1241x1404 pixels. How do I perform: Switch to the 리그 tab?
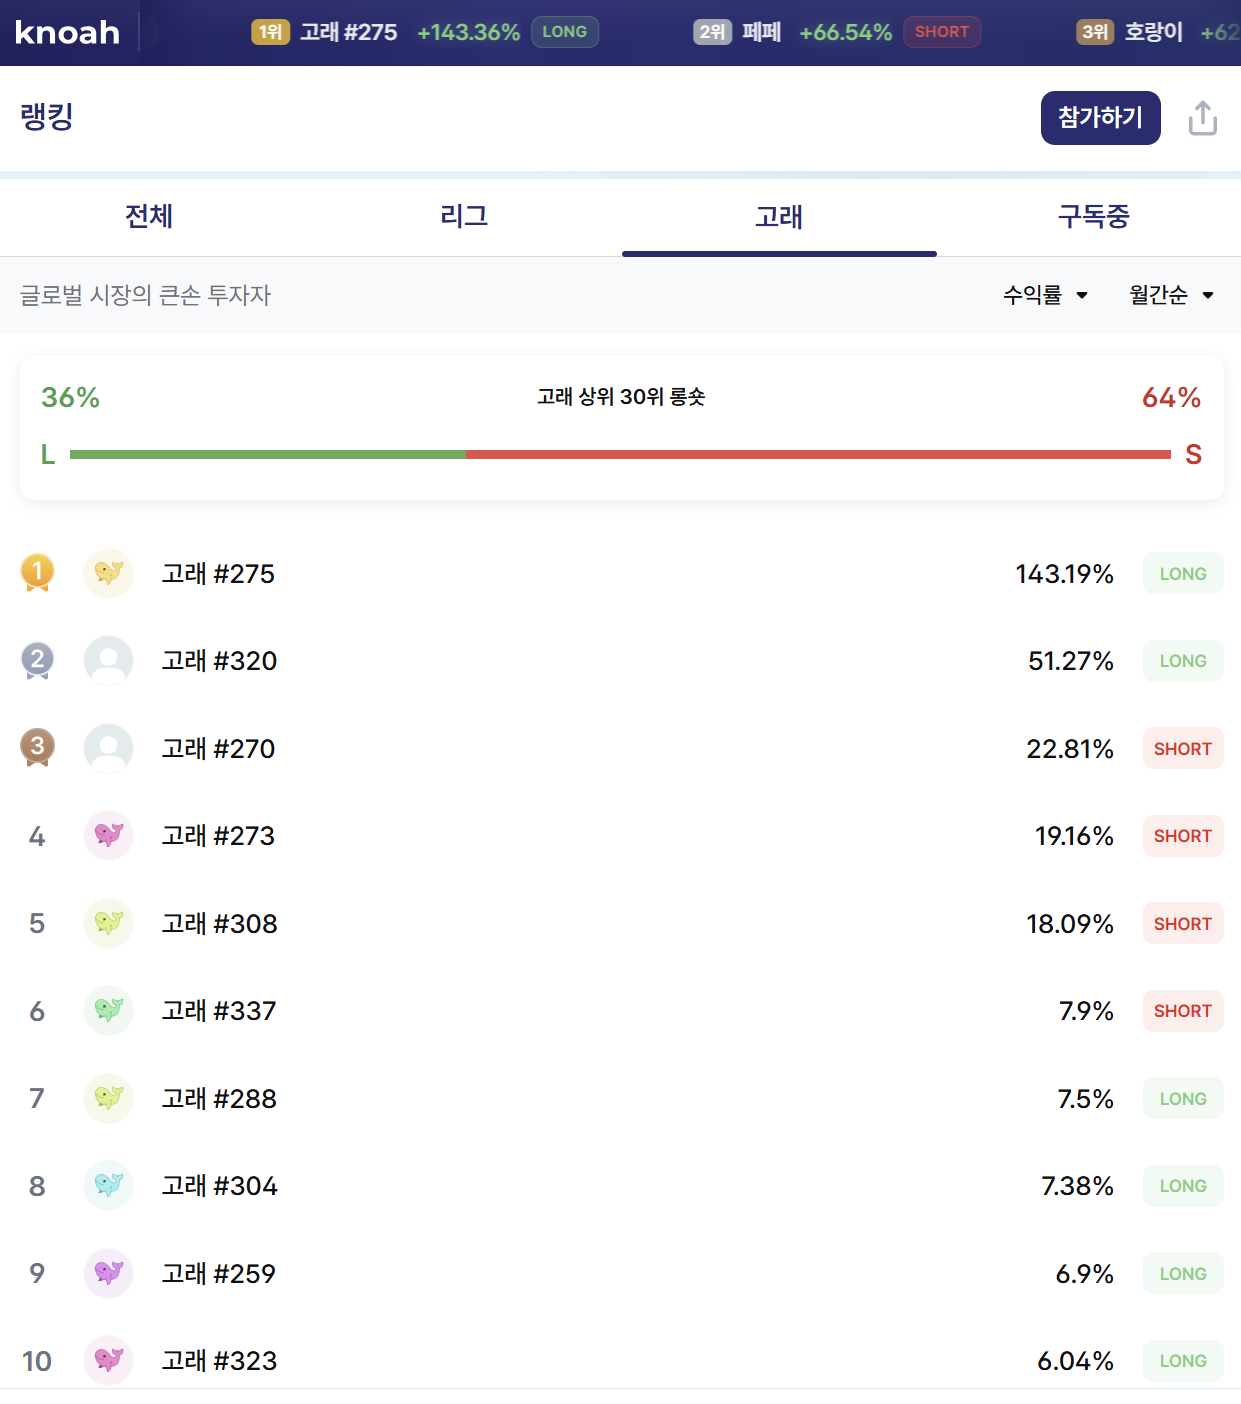pos(464,216)
